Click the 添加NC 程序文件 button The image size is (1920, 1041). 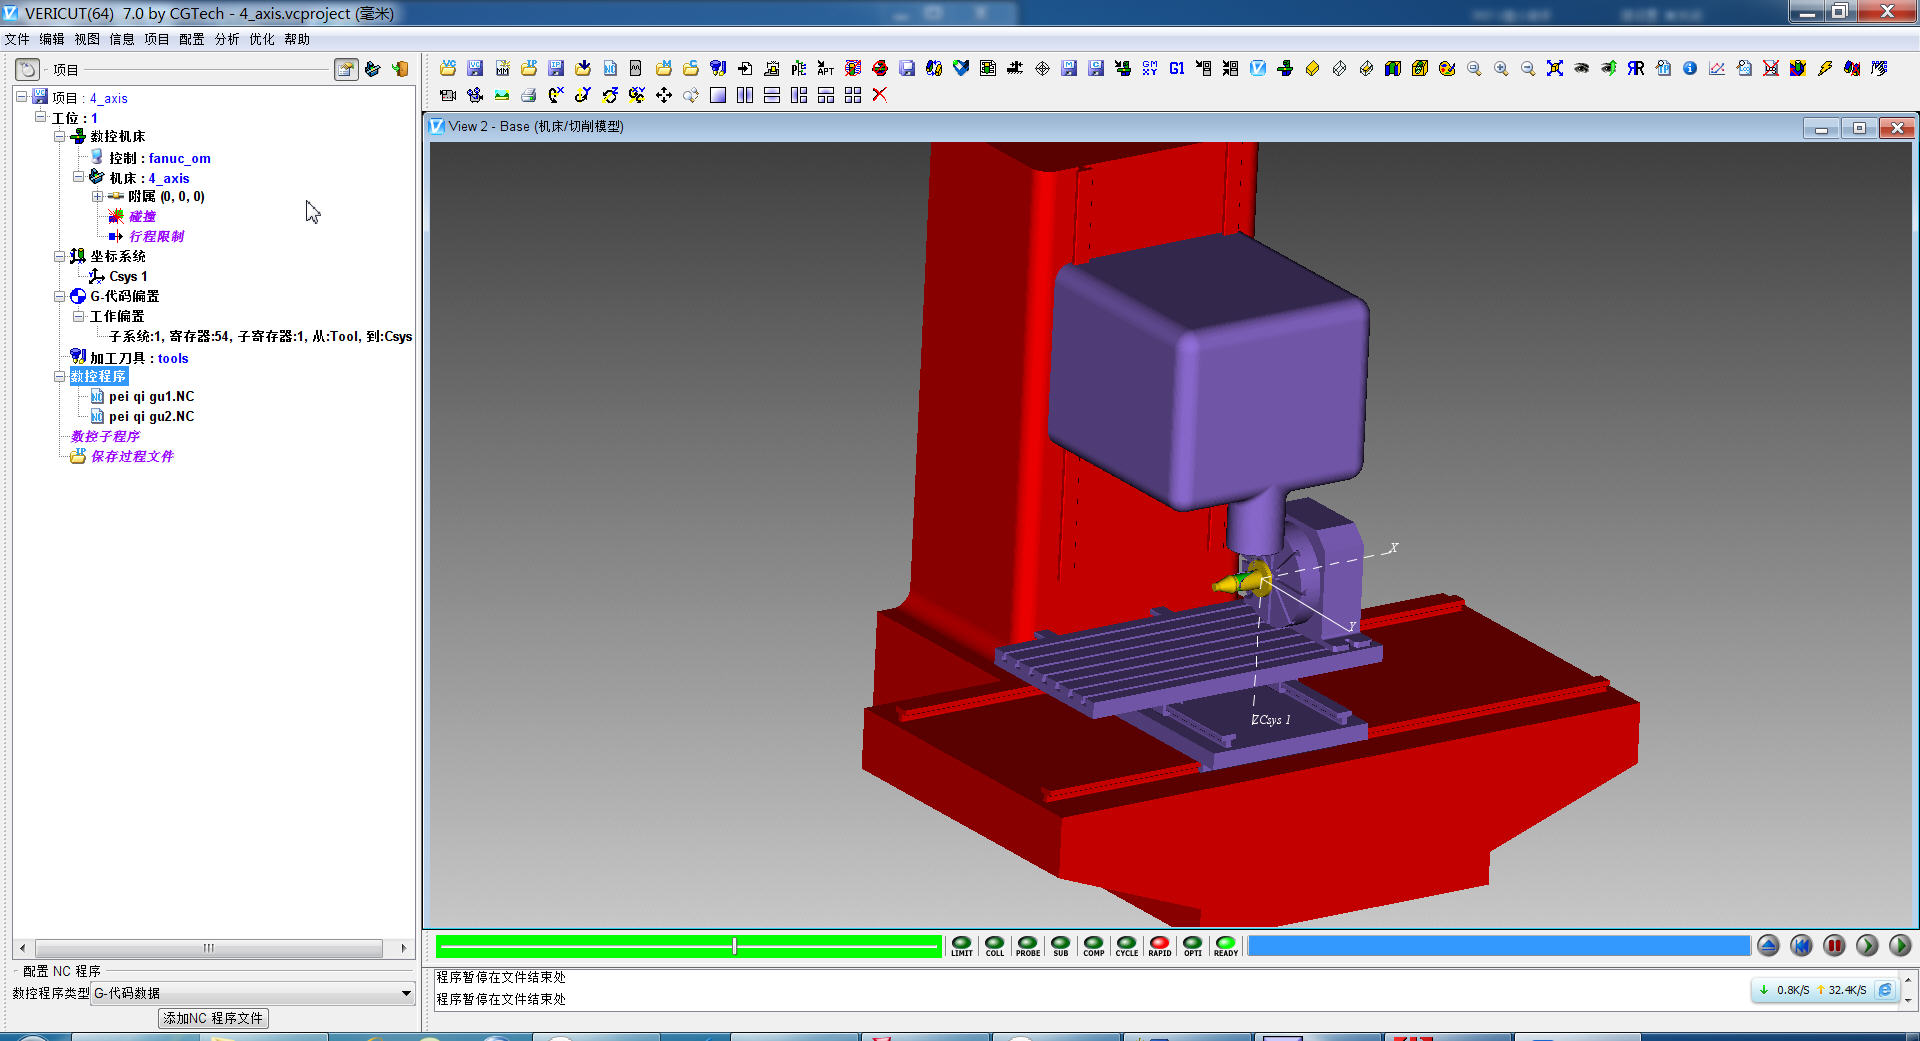click(x=213, y=1018)
